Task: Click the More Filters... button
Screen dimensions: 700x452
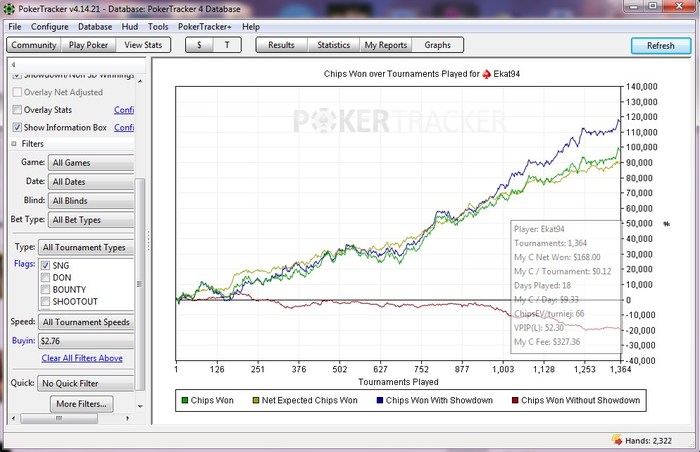Action: (82, 404)
